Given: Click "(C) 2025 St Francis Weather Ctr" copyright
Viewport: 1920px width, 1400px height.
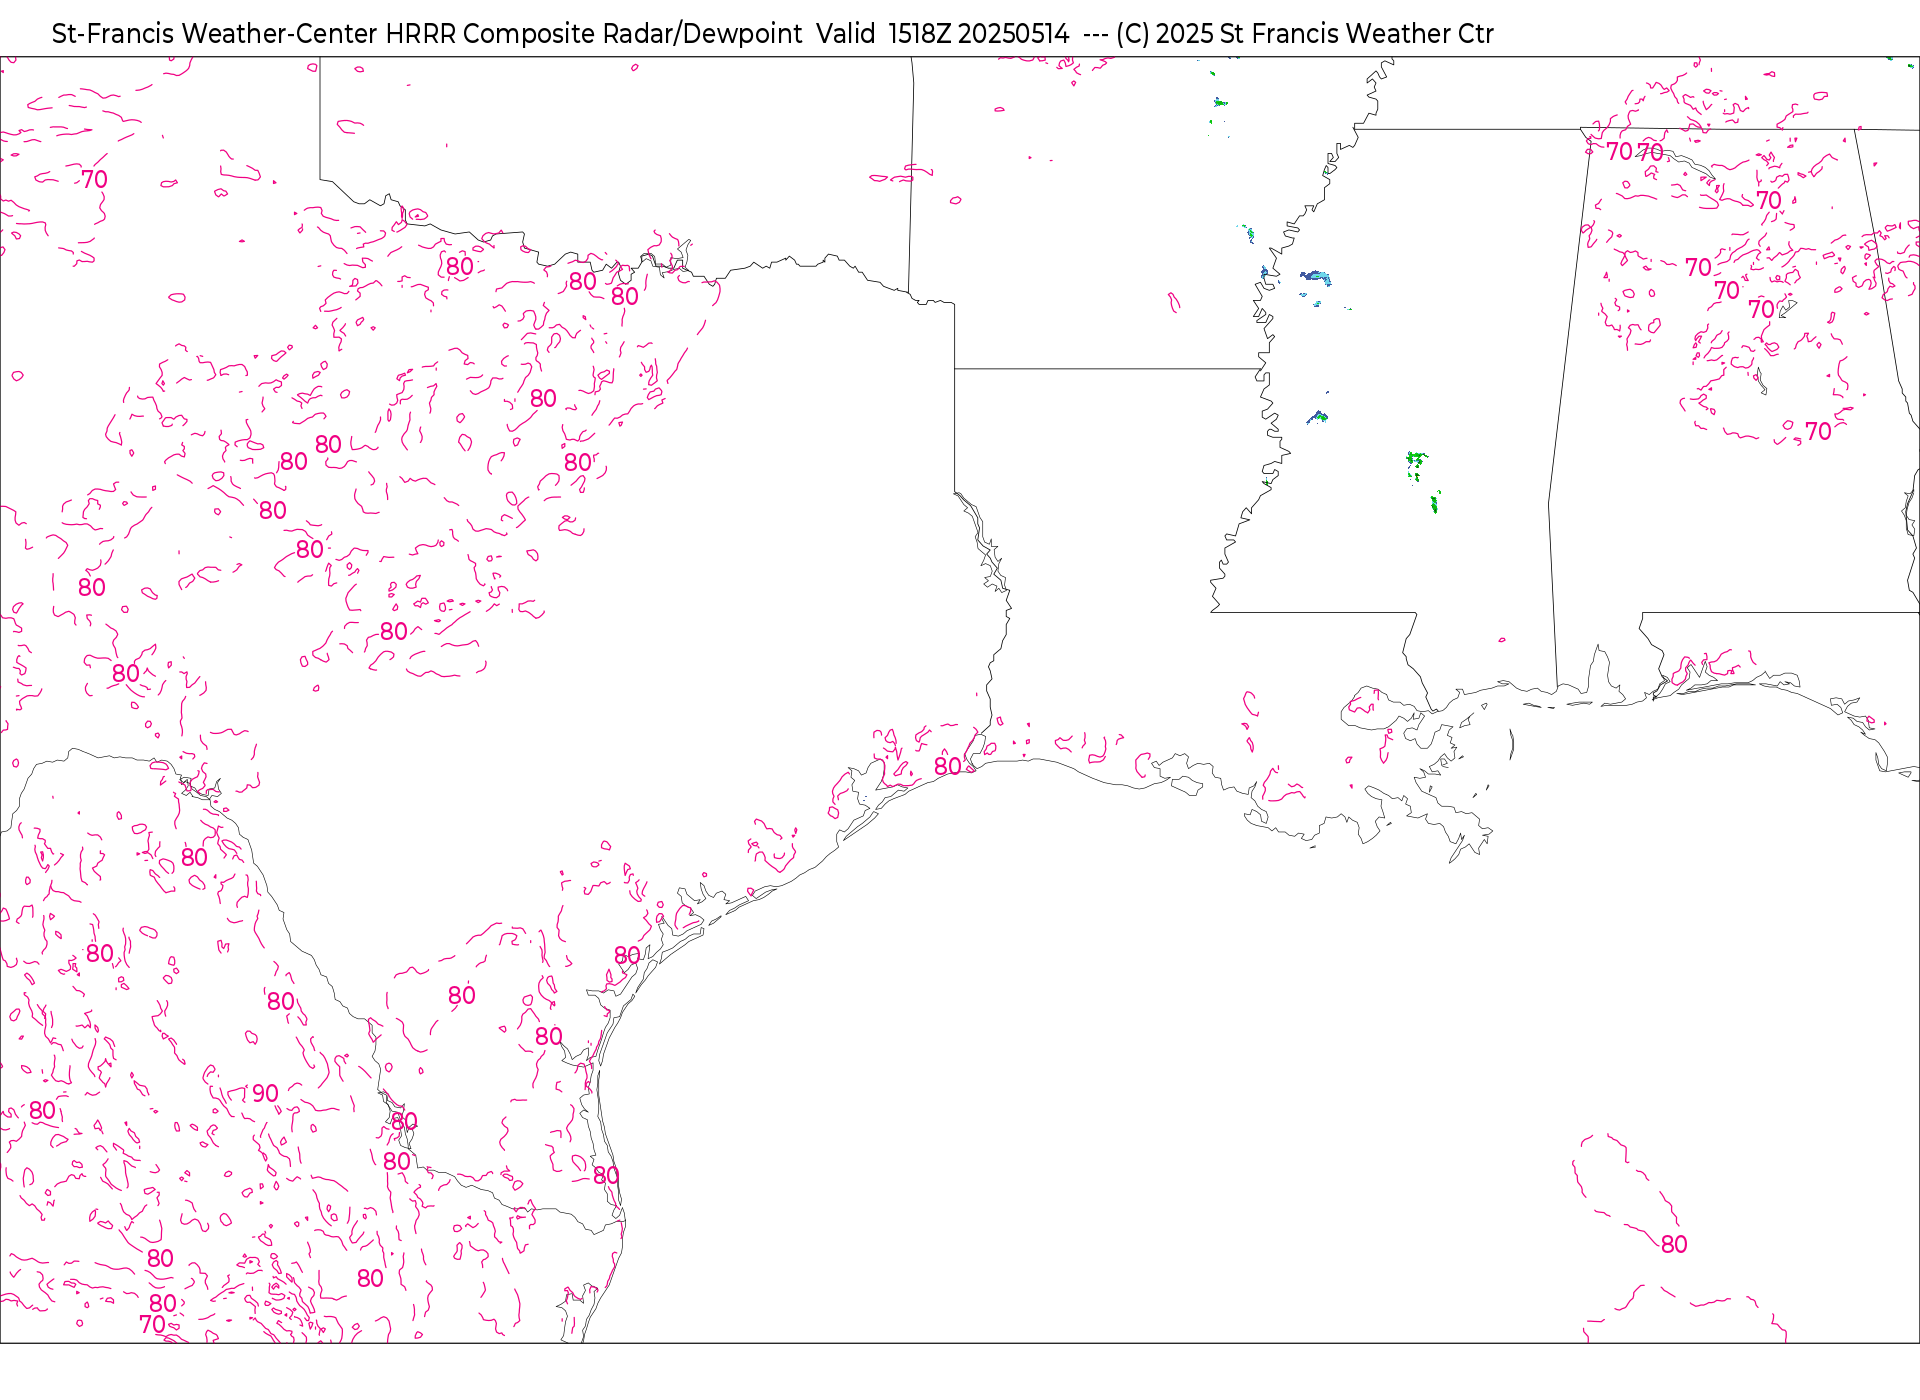Looking at the screenshot, I should (1305, 34).
